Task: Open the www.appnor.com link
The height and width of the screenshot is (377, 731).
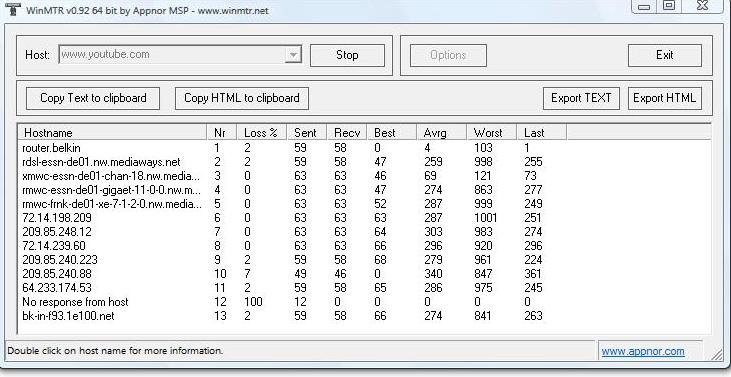Action: pyautogui.click(x=643, y=351)
